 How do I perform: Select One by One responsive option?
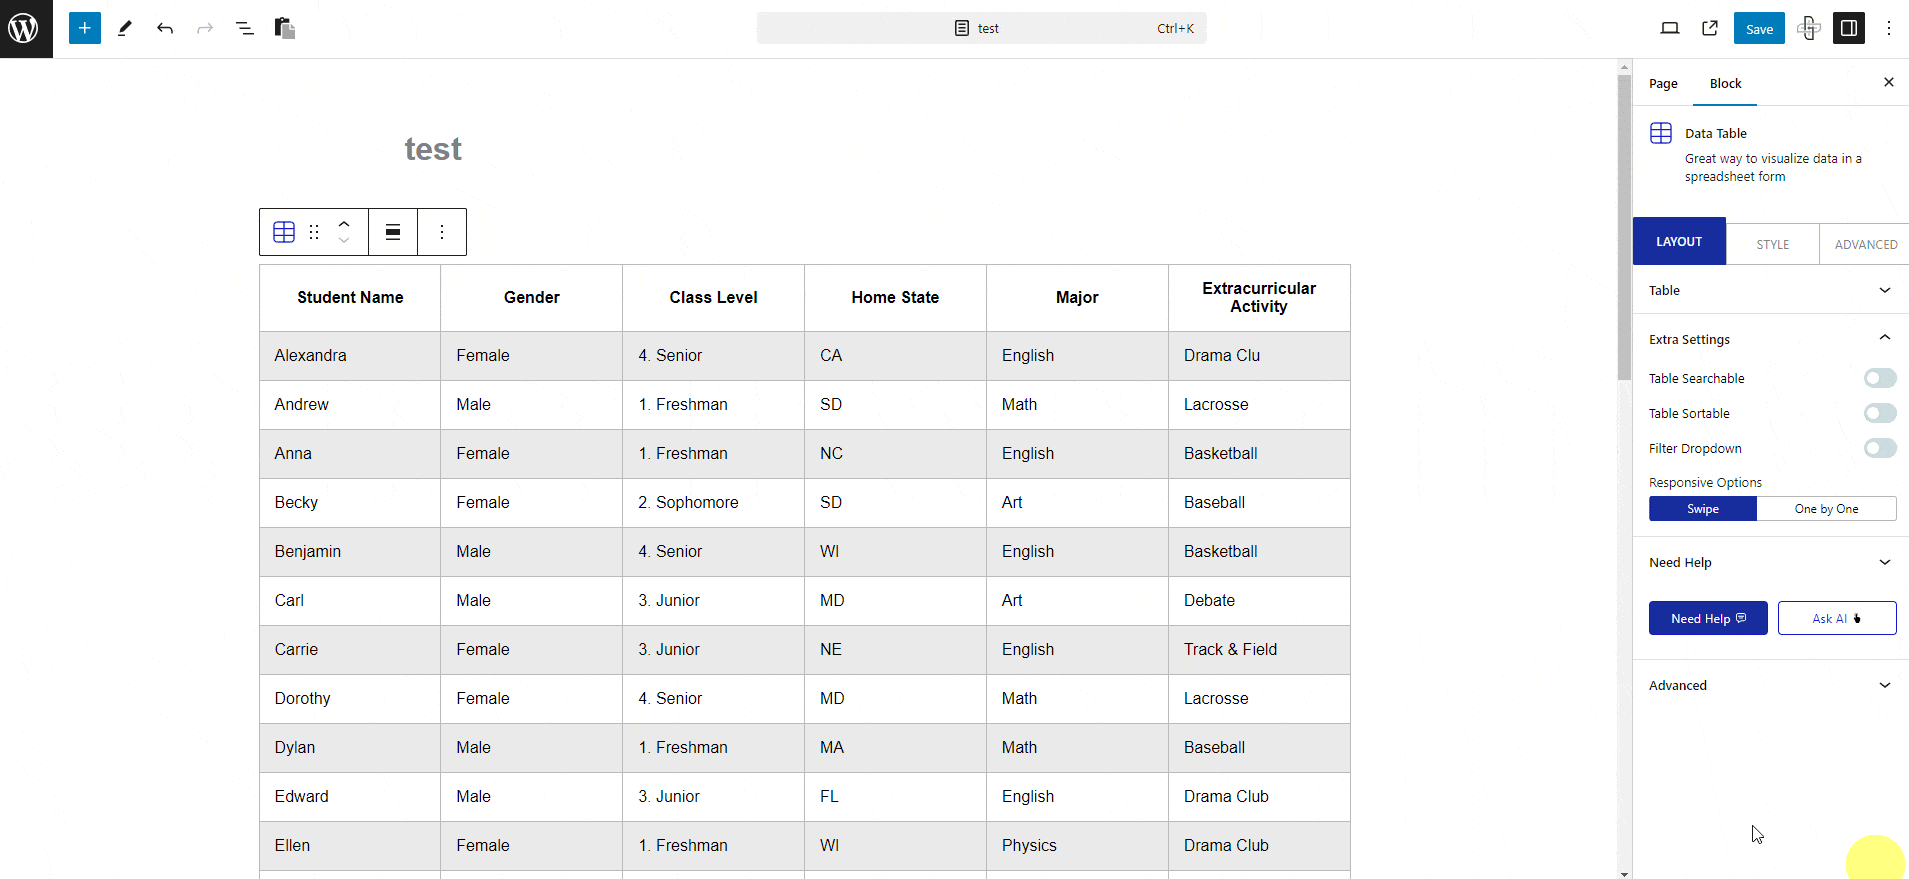(1826, 509)
